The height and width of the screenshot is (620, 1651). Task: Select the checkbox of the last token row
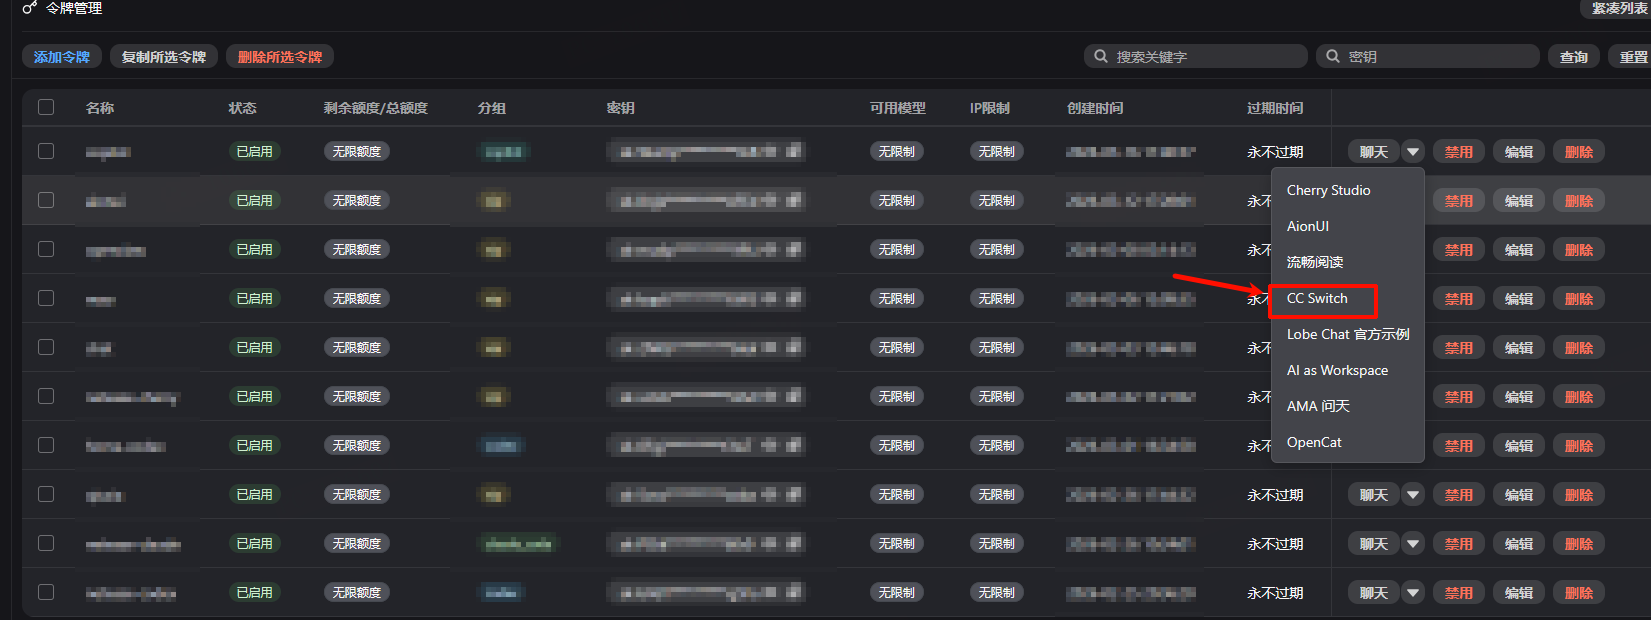click(x=46, y=592)
